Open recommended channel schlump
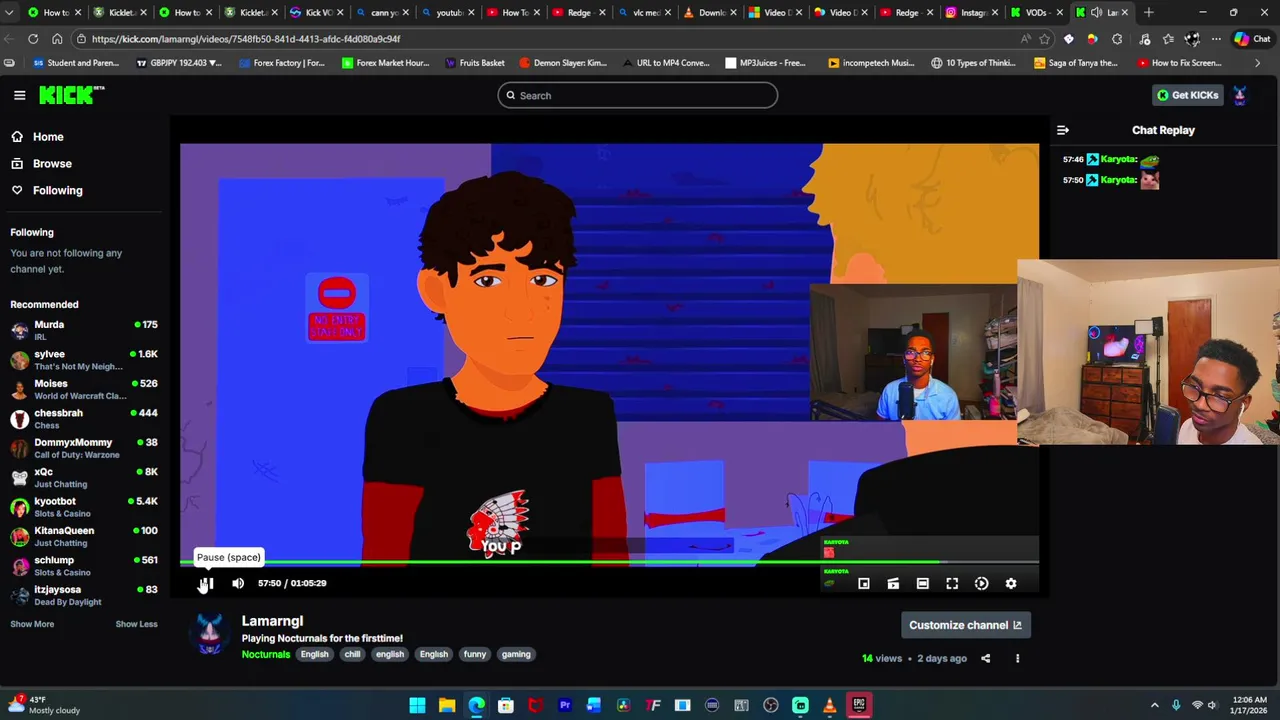Viewport: 1280px width, 720px height. [84, 566]
